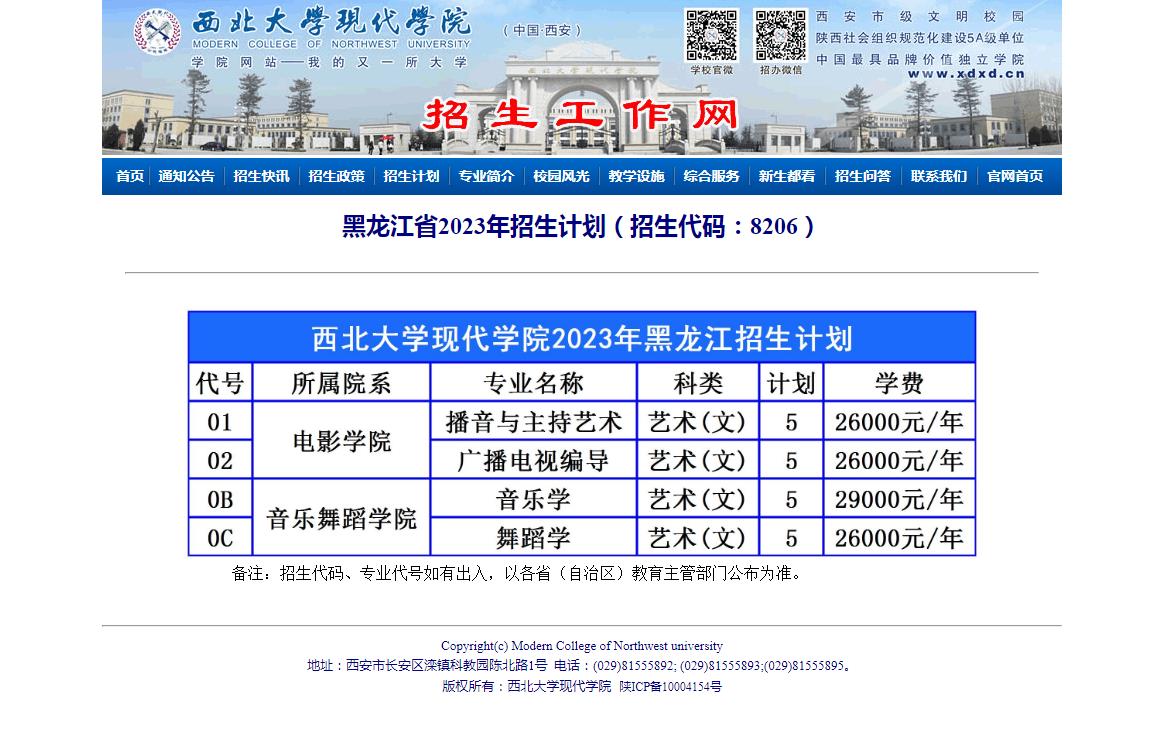Select code cell 02
The width and height of the screenshot is (1150, 750).
point(220,460)
